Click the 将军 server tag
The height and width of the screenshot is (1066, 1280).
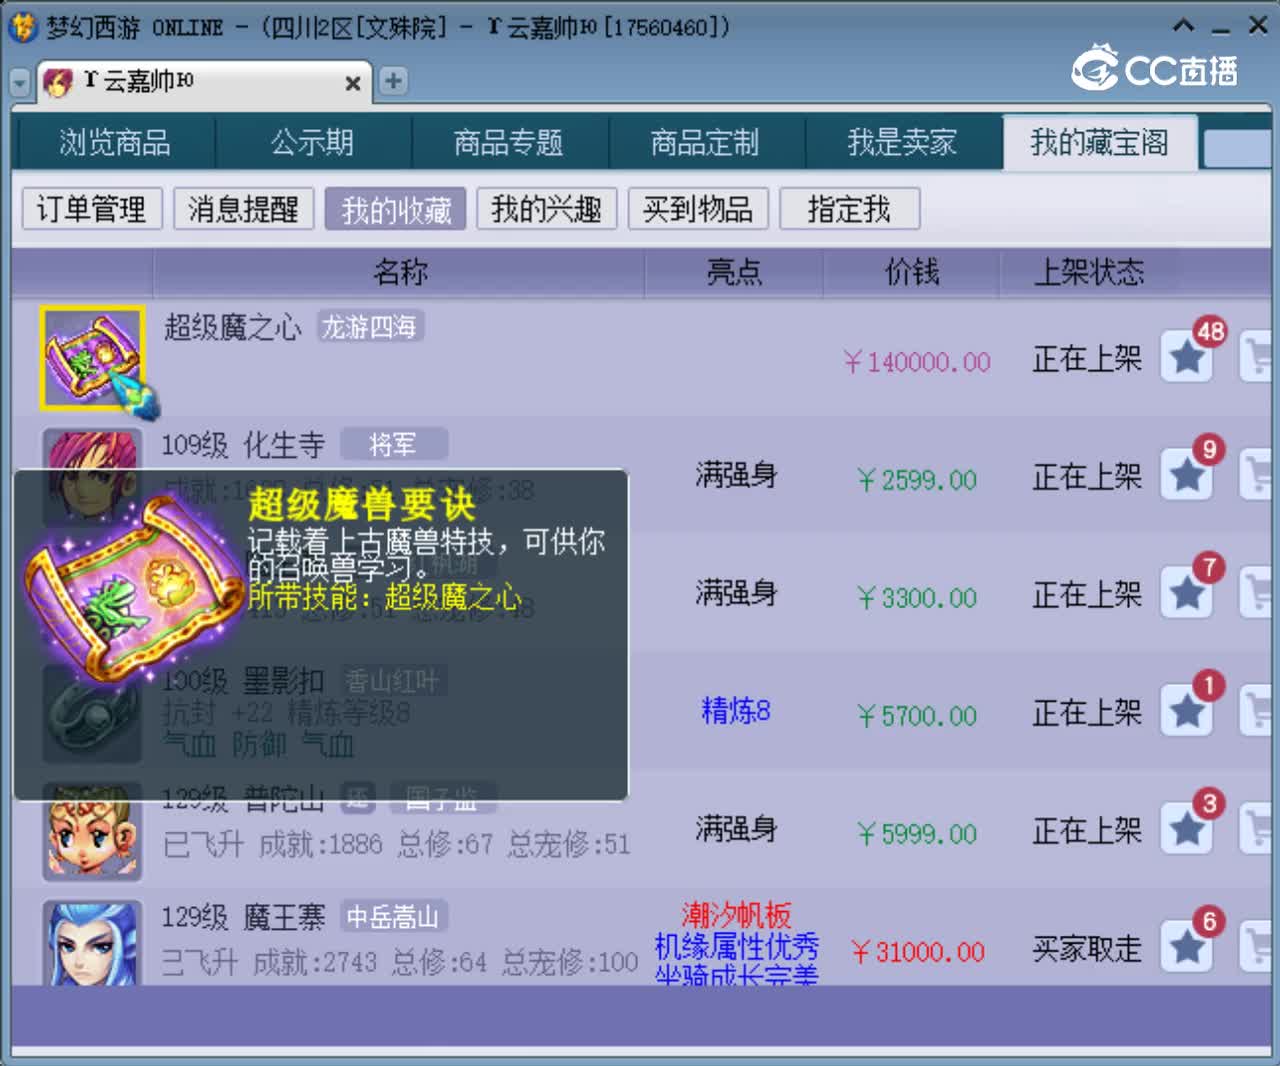click(393, 444)
